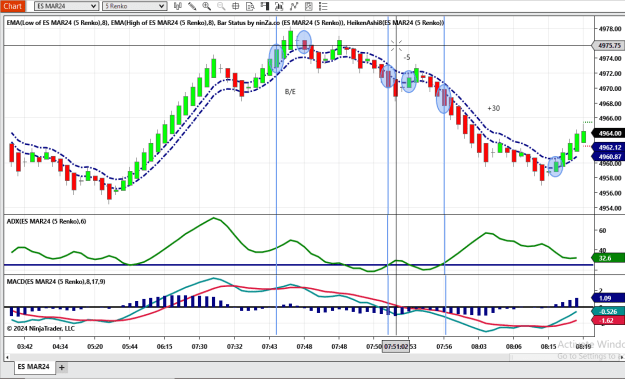The height and width of the screenshot is (379, 625).
Task: Click the teal -0.526 MACD marker
Action: (x=609, y=311)
